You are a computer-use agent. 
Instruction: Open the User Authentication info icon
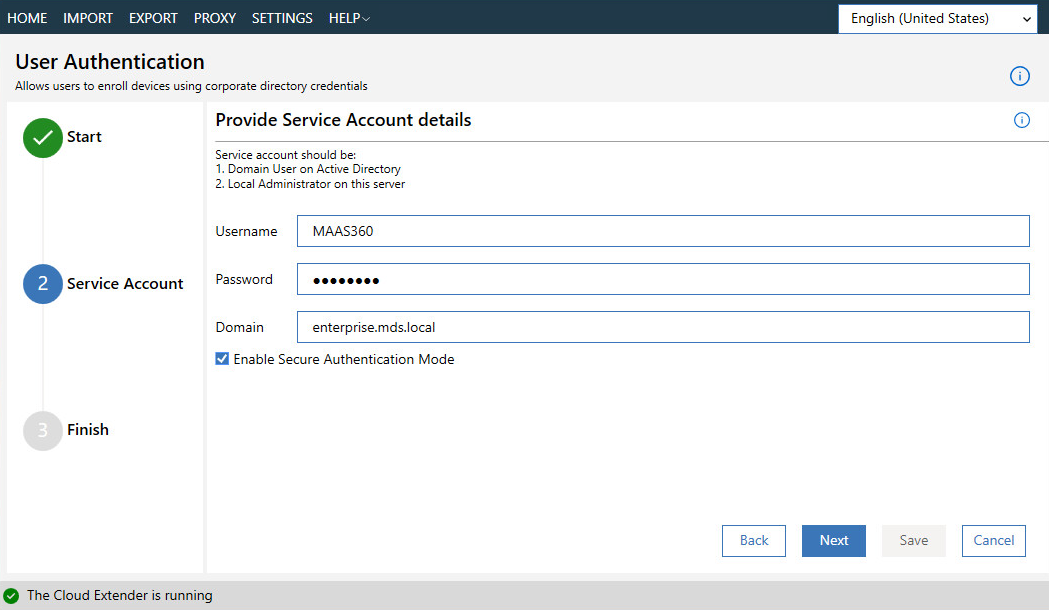(1019, 75)
